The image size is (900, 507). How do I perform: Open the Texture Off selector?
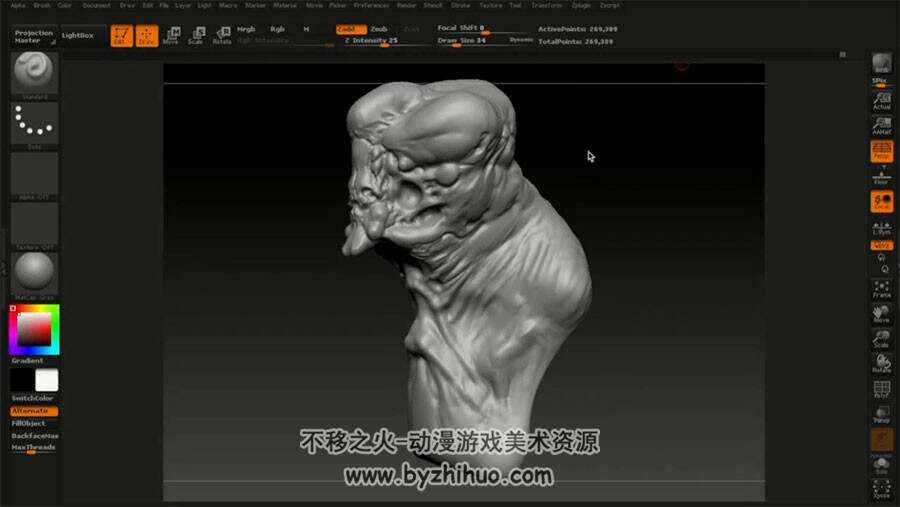coord(34,224)
